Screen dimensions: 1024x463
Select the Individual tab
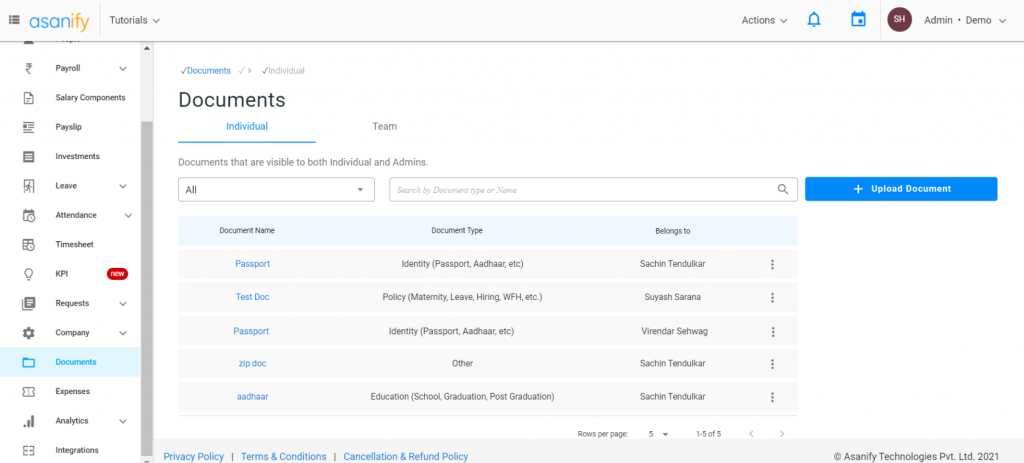tap(247, 127)
